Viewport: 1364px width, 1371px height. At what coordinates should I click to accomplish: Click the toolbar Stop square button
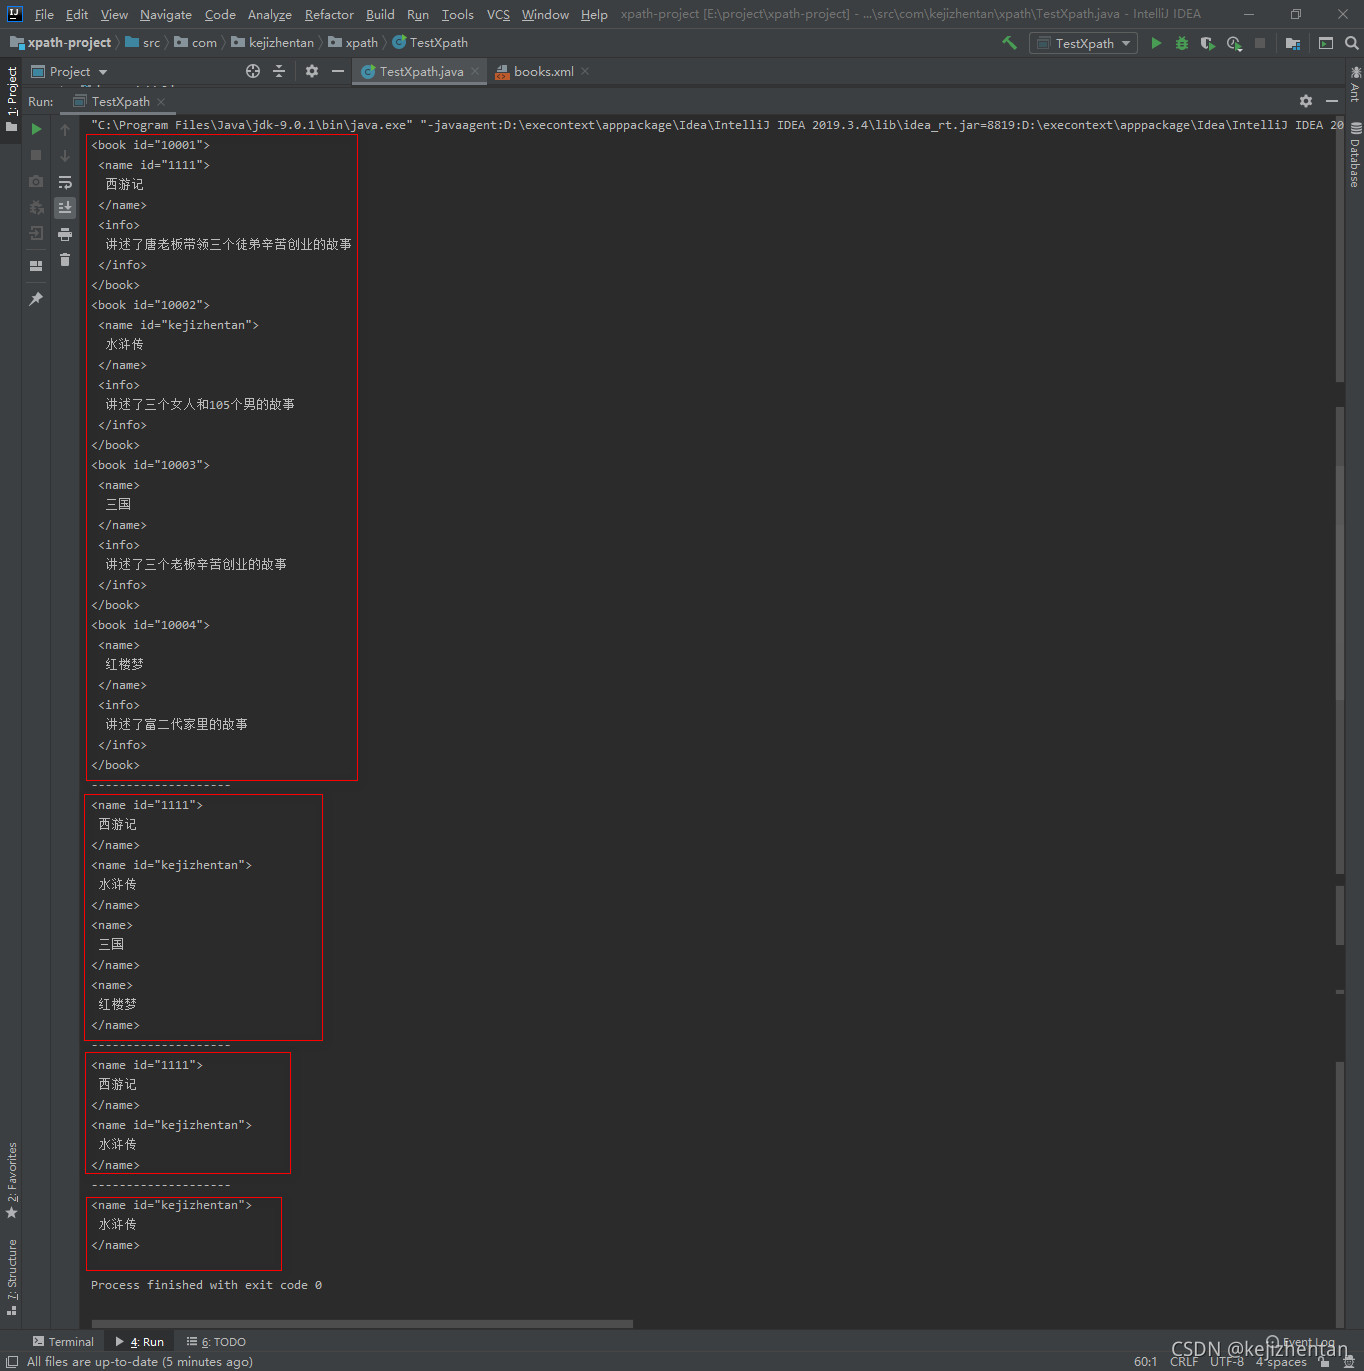(x=1260, y=43)
